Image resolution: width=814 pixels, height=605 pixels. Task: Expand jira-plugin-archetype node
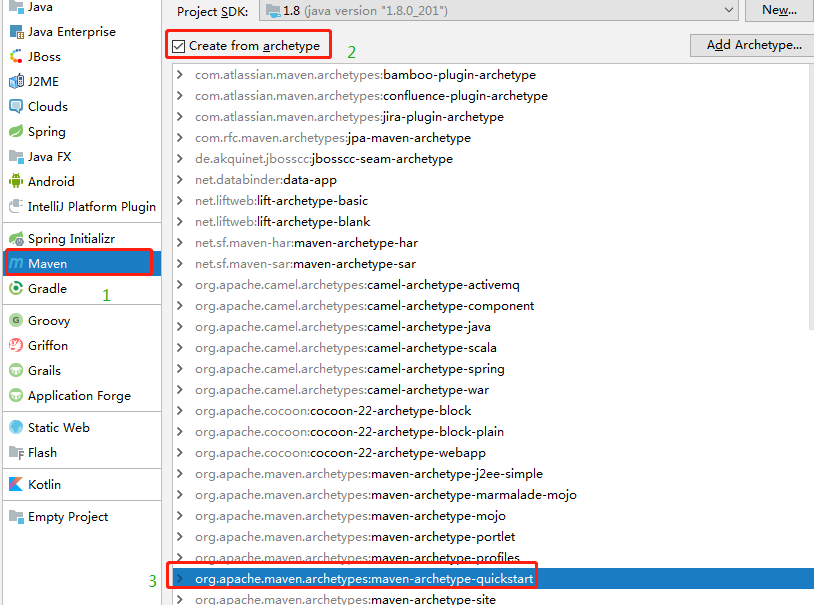pos(180,117)
